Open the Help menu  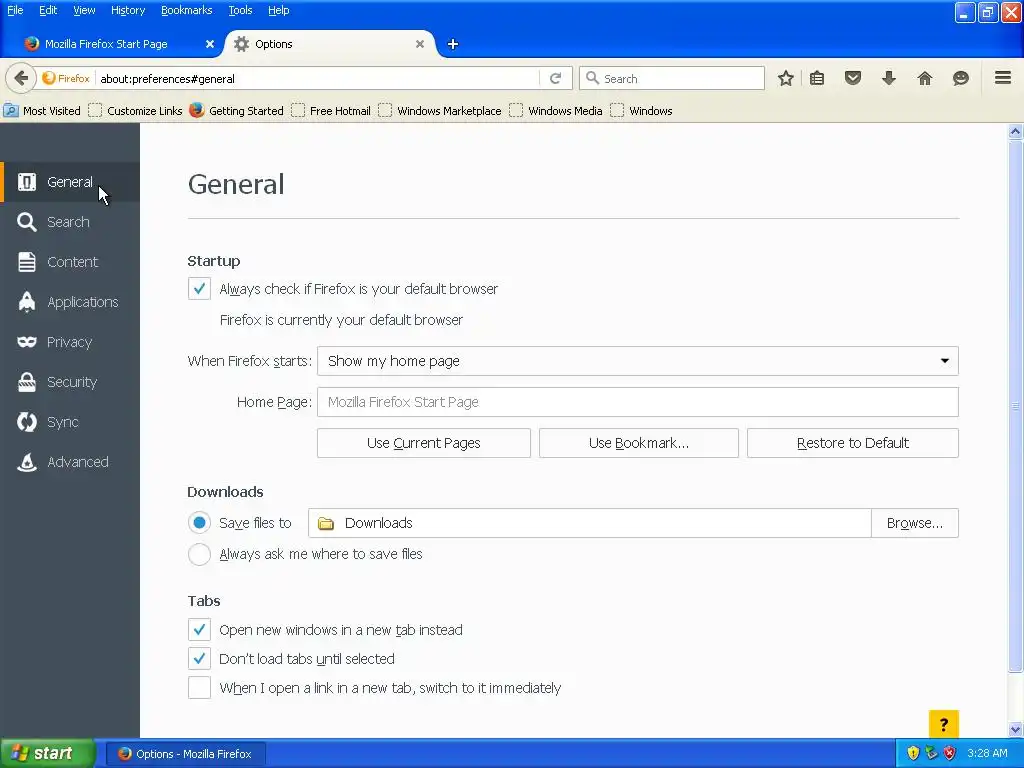[278, 10]
